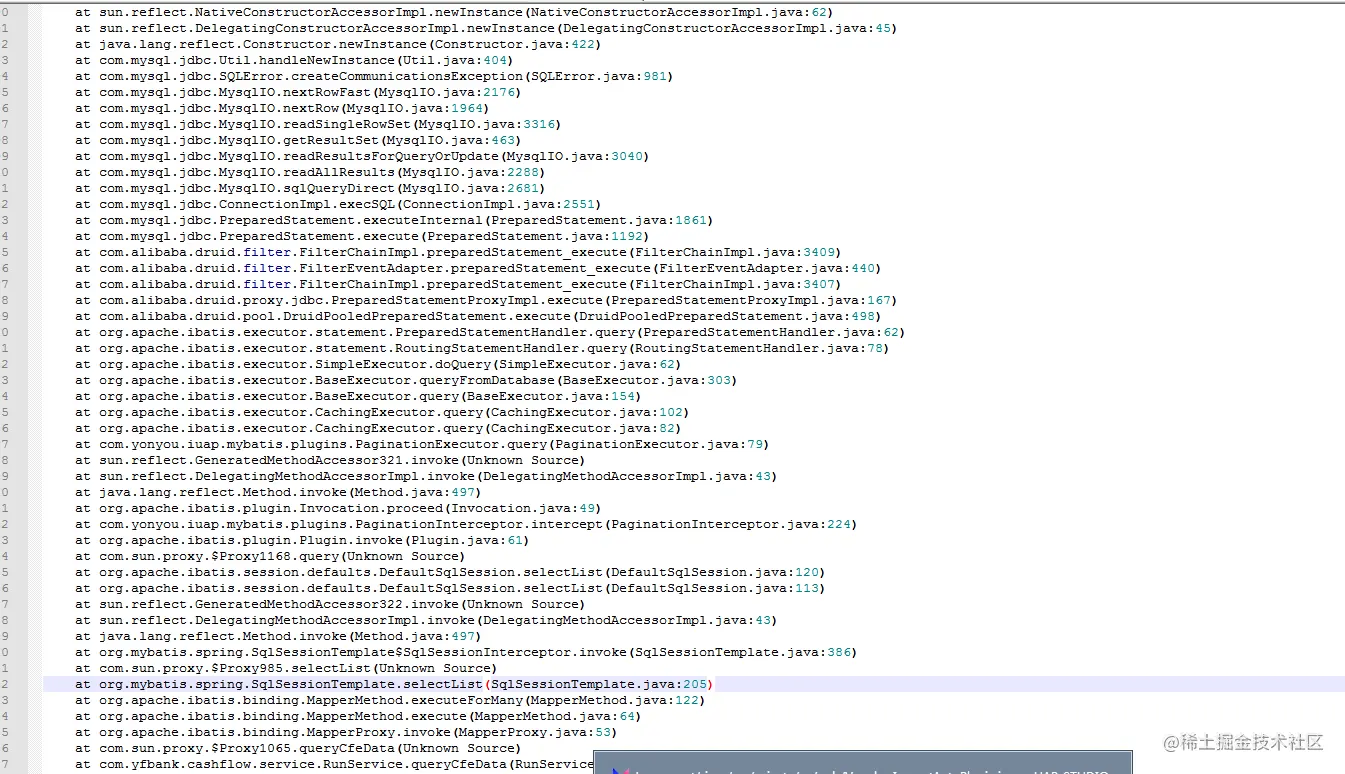Click the SimpleExecutor.doQuery(SimpleExecutor.java:62) line
Viewport: 1345px width, 774px height.
click(378, 364)
